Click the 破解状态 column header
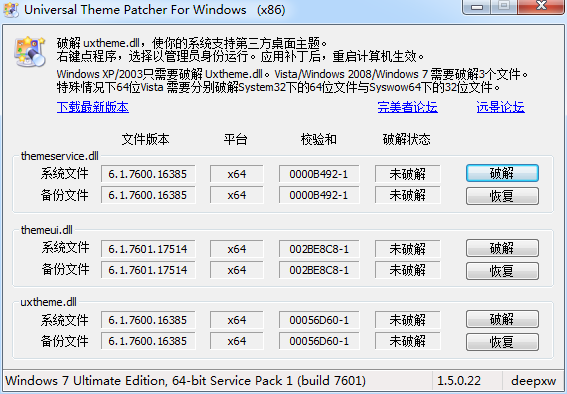Viewport: 567px width, 394px height. click(x=407, y=139)
